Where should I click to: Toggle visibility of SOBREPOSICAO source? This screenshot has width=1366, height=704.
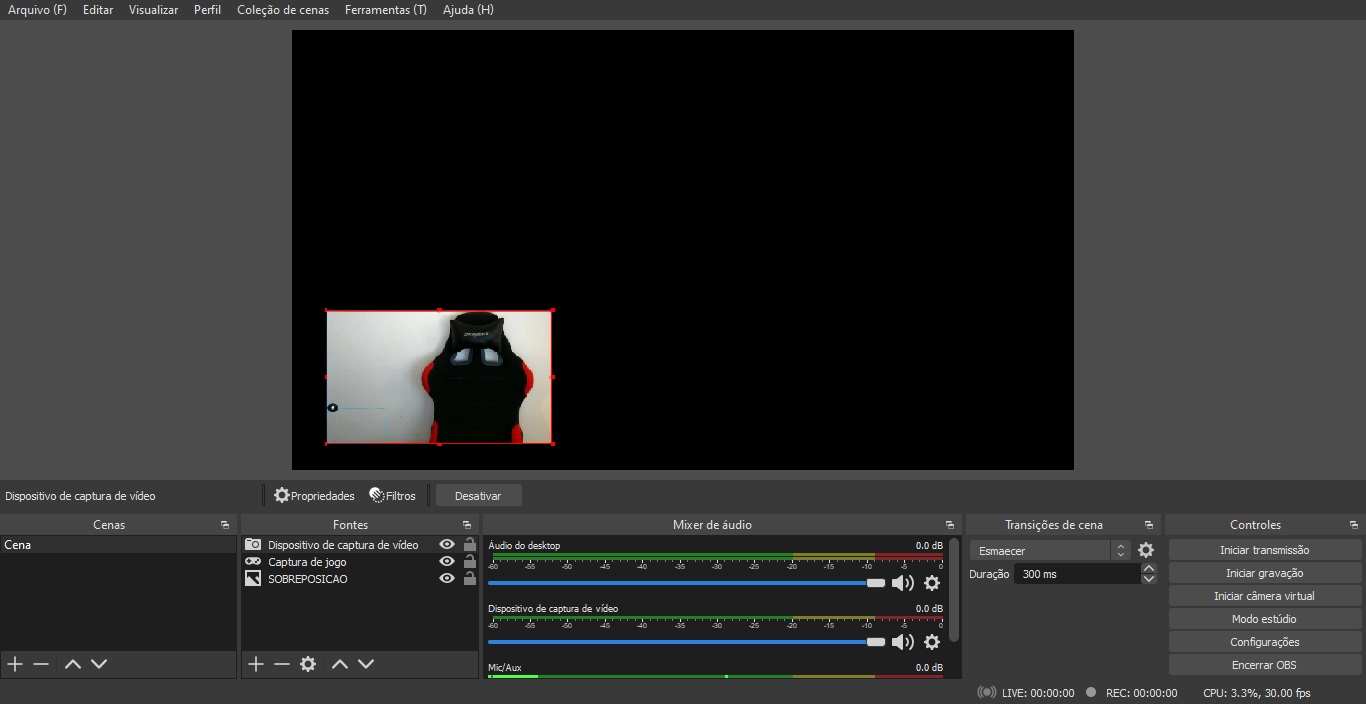click(447, 579)
